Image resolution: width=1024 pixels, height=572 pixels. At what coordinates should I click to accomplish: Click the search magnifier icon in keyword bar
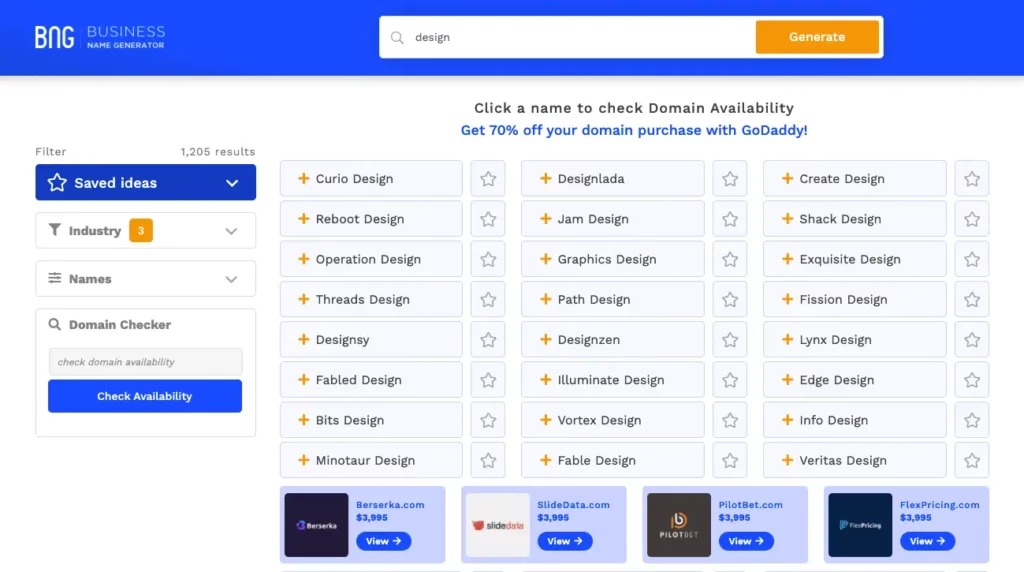(x=397, y=38)
